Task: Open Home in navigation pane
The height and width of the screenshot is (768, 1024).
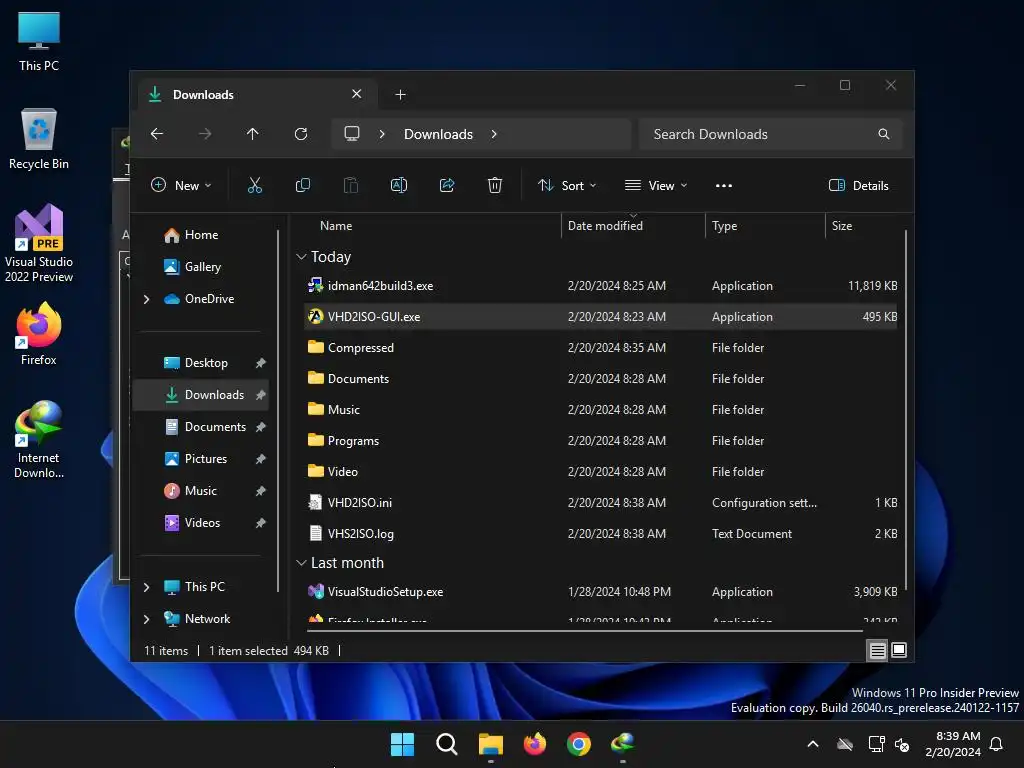Action: 201,234
